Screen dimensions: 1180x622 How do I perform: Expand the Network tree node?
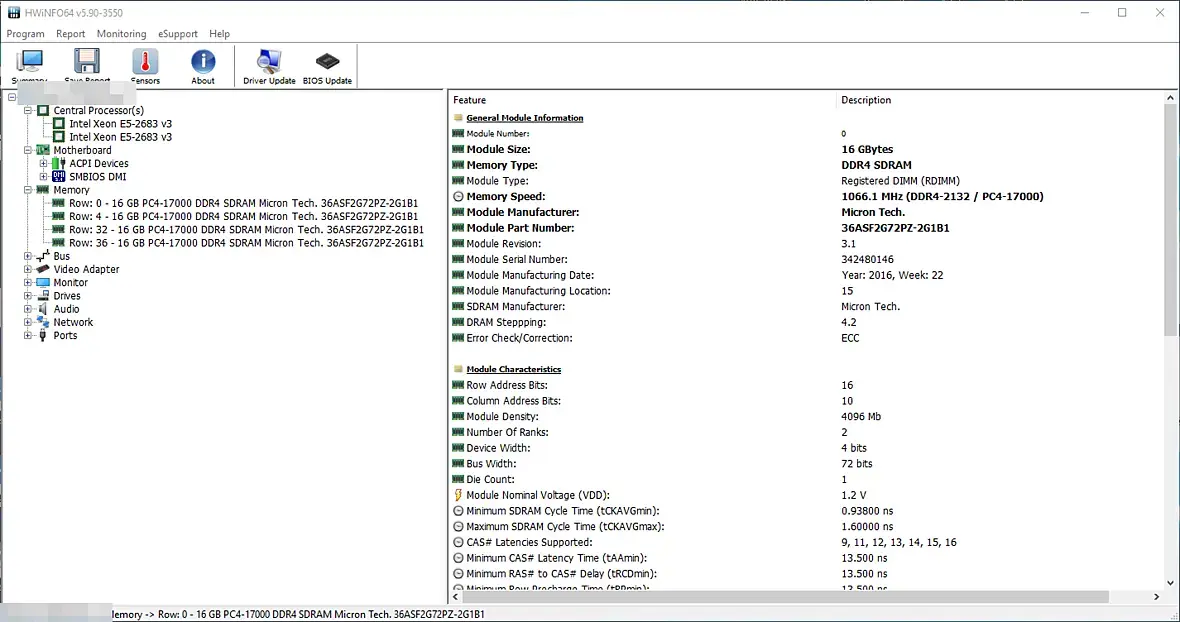point(28,323)
